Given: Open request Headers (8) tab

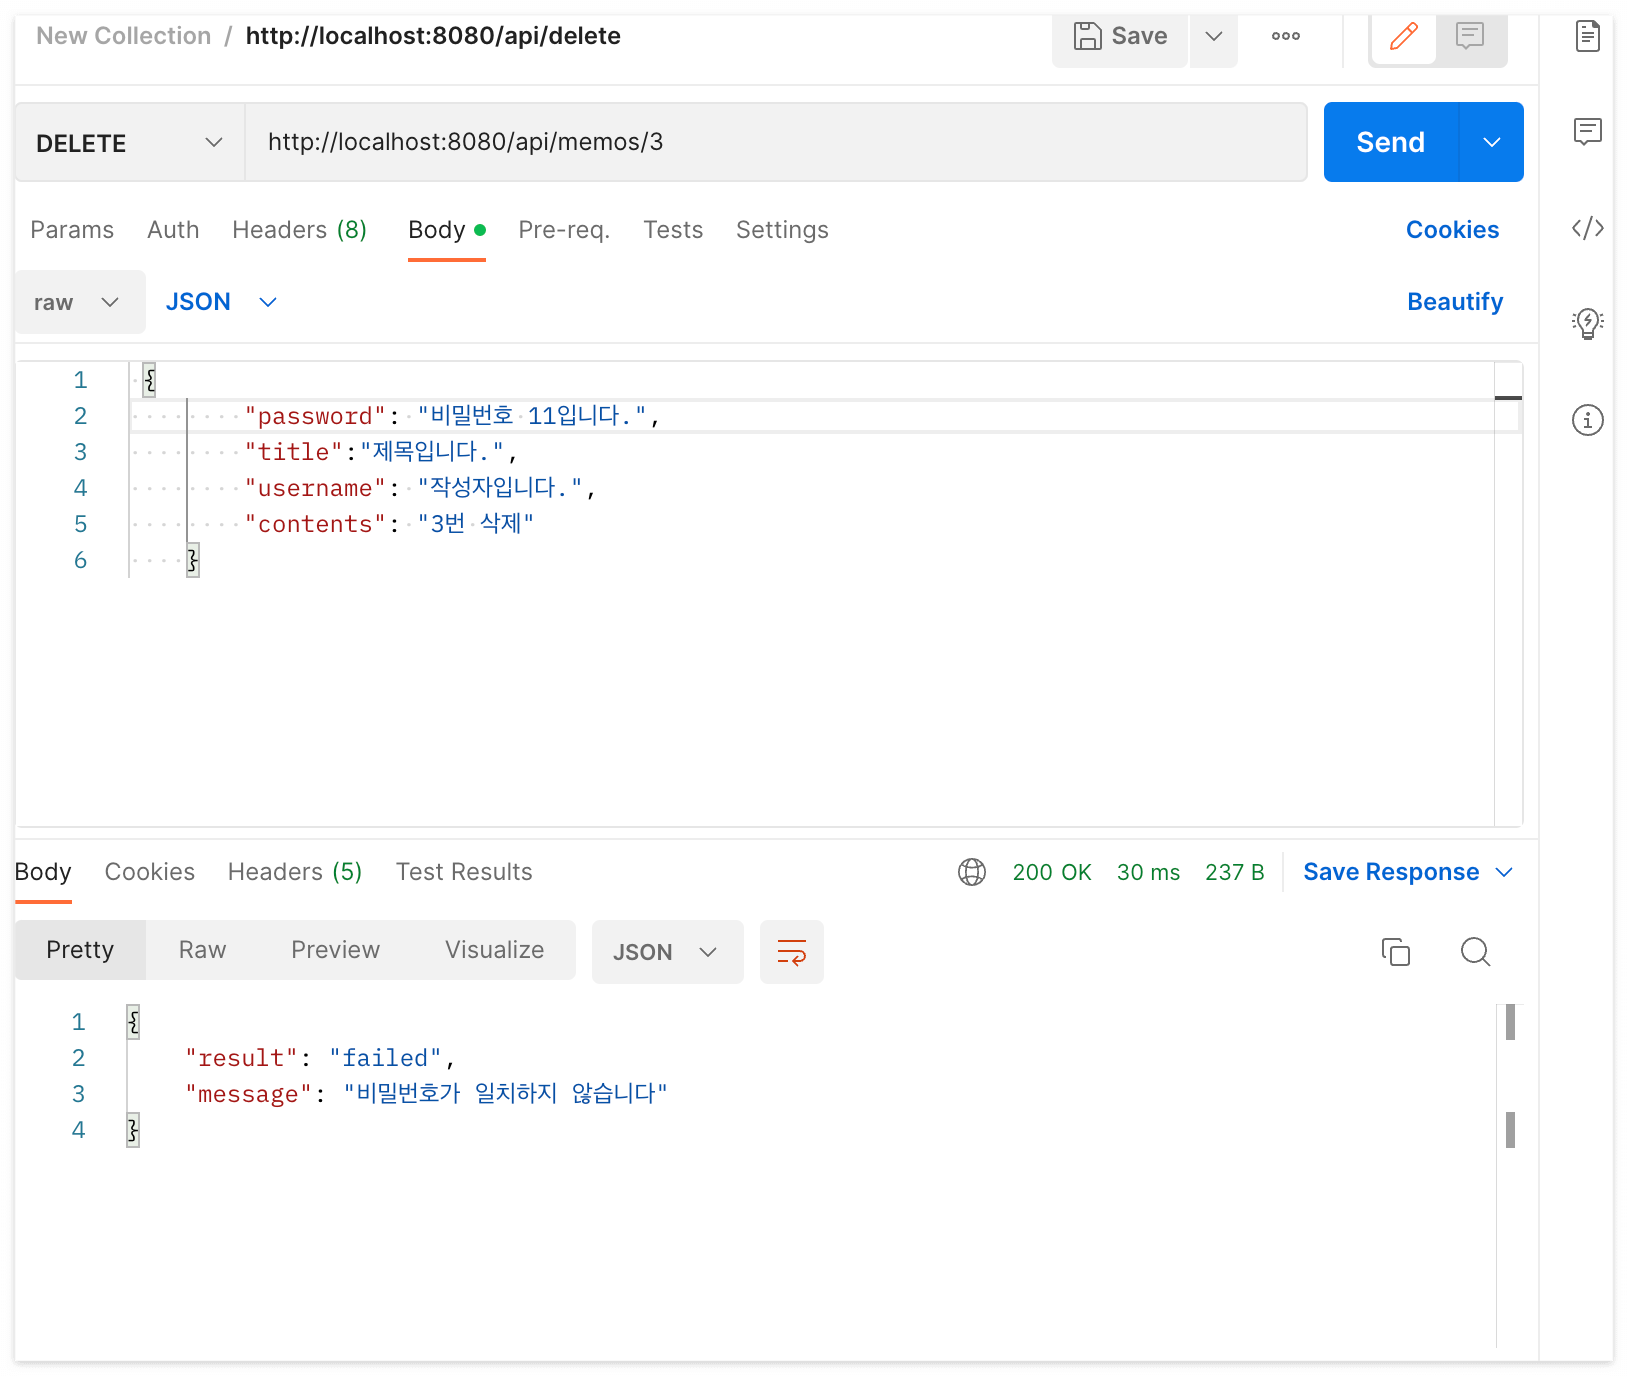Looking at the screenshot, I should pos(299,230).
